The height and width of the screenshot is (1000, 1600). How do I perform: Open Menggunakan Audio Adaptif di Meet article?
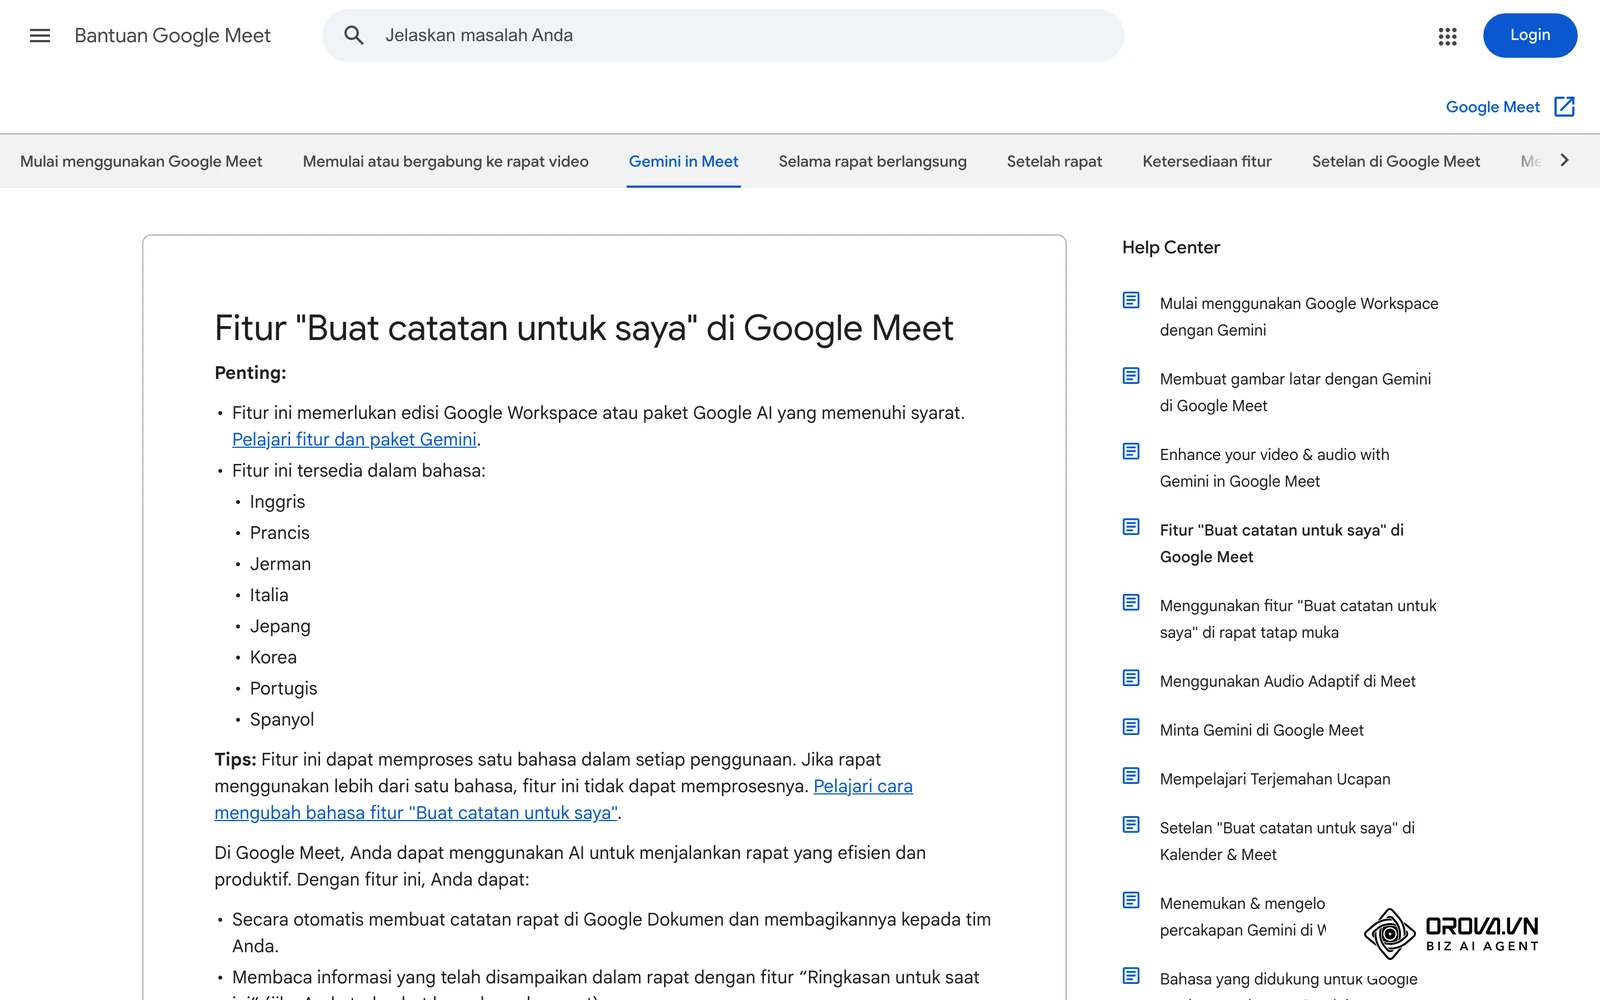[1288, 681]
